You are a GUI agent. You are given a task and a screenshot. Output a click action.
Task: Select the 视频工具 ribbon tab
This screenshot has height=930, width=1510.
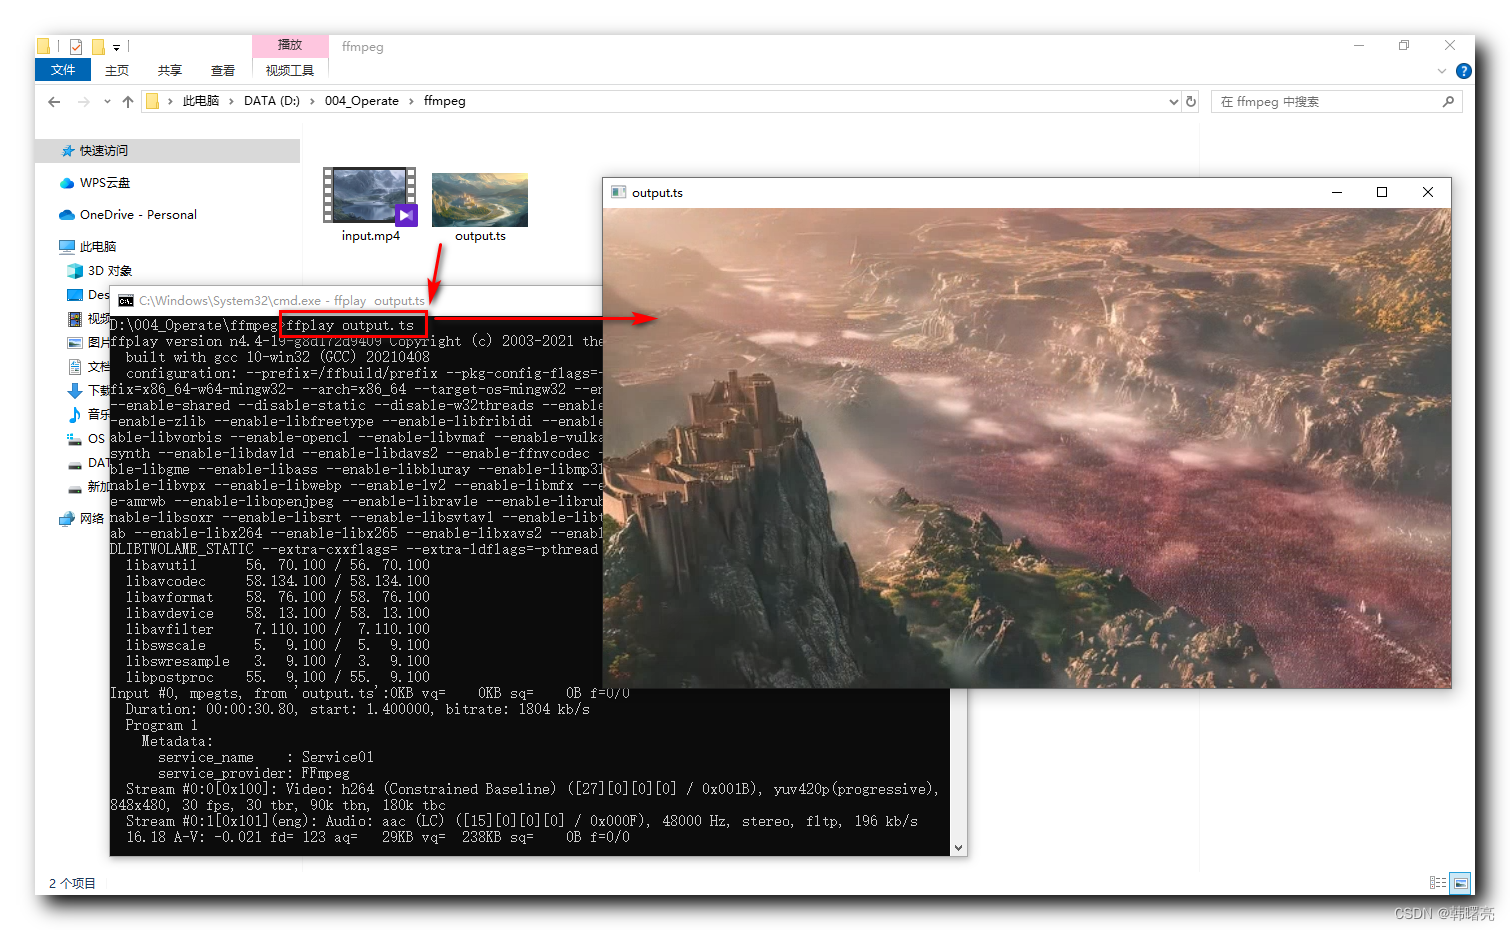coord(290,70)
